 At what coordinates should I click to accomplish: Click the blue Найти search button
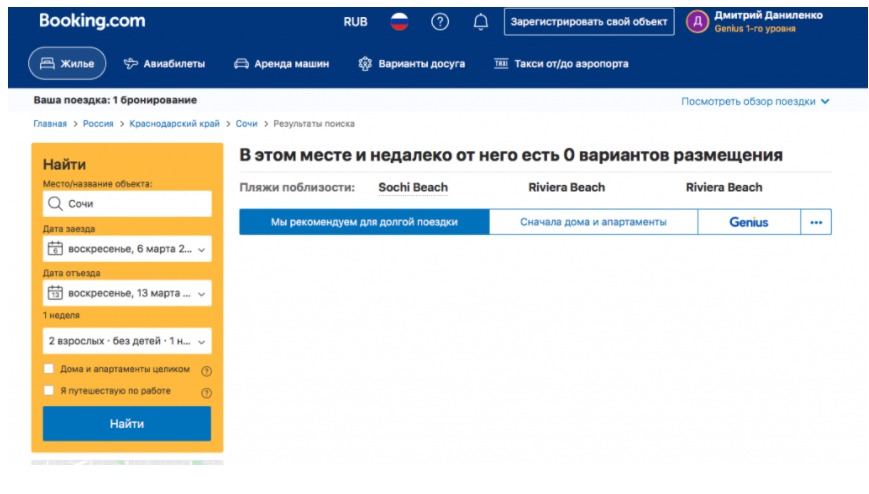(127, 424)
